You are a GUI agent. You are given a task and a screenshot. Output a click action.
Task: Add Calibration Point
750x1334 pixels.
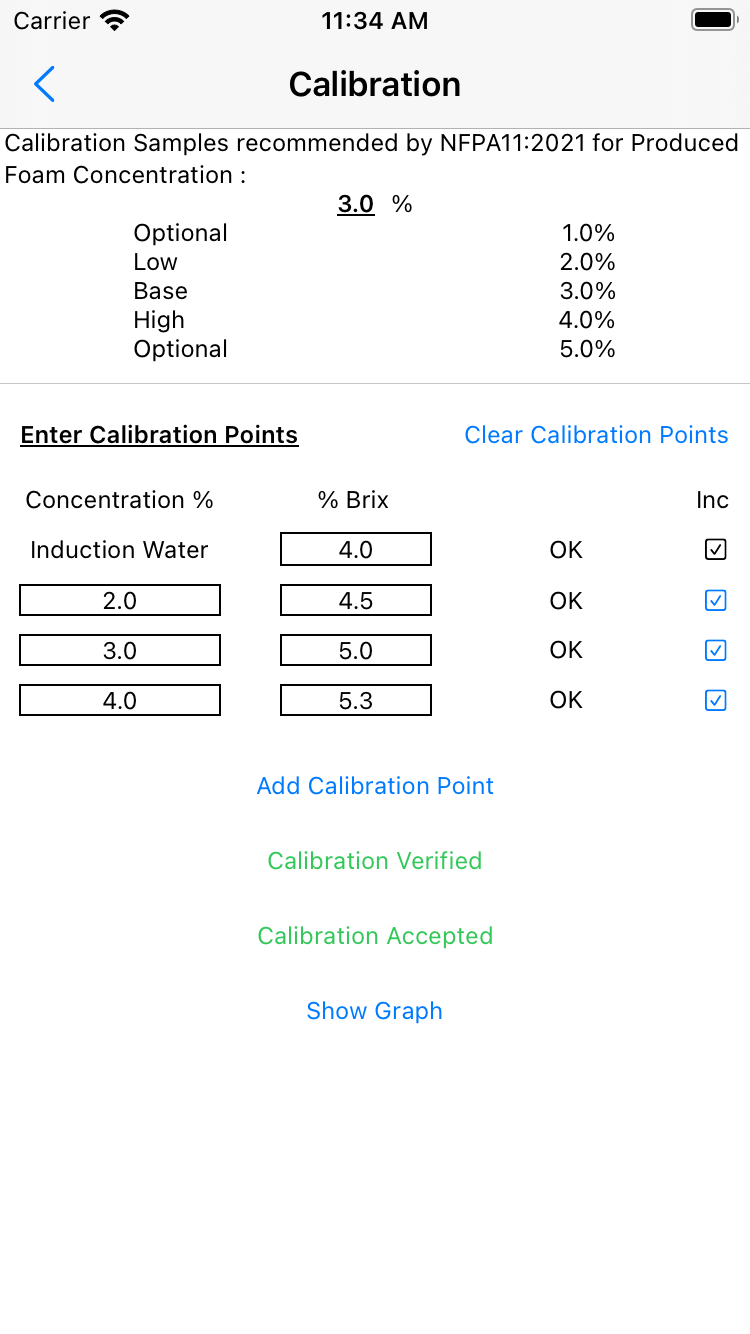click(375, 786)
